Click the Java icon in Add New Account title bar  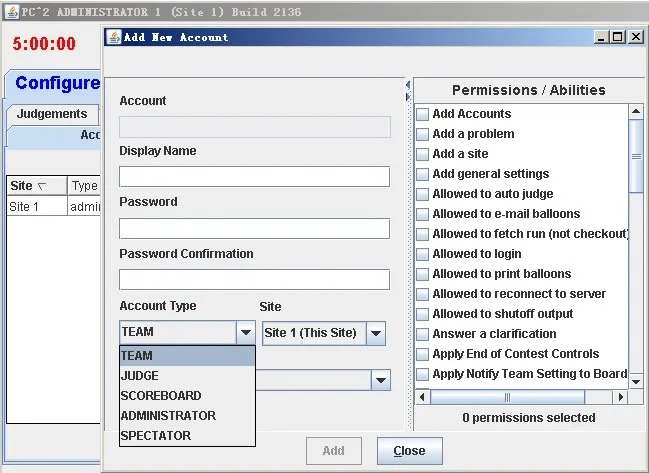pyautogui.click(x=114, y=37)
